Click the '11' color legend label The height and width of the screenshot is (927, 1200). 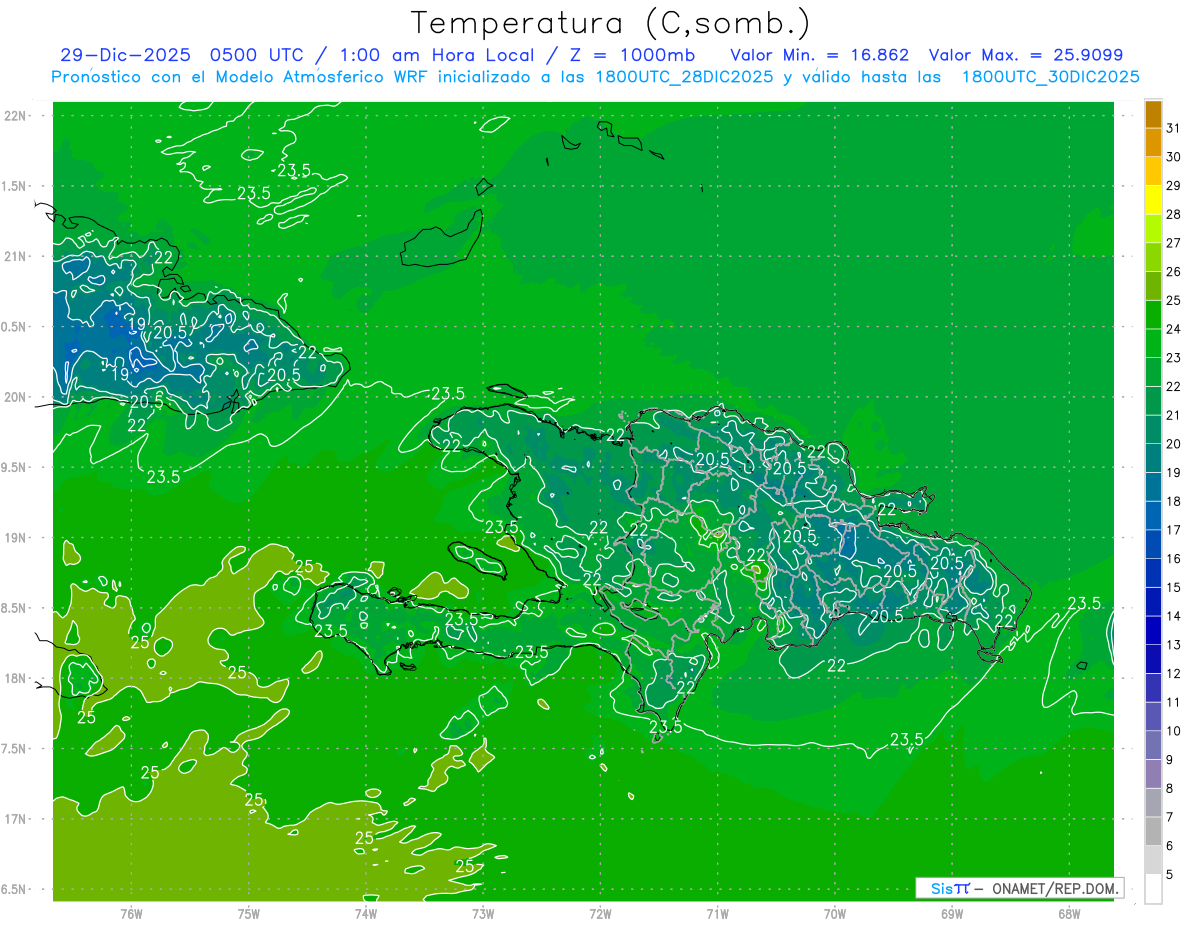(1174, 702)
